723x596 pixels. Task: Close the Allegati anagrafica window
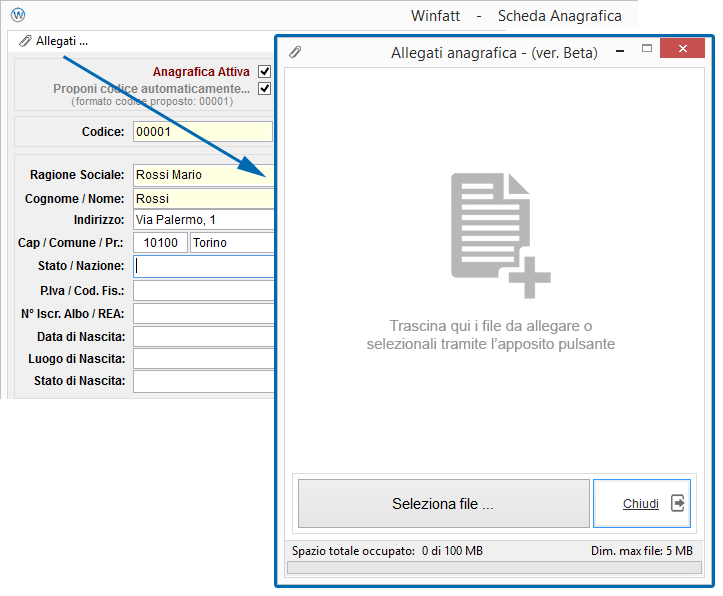682,48
